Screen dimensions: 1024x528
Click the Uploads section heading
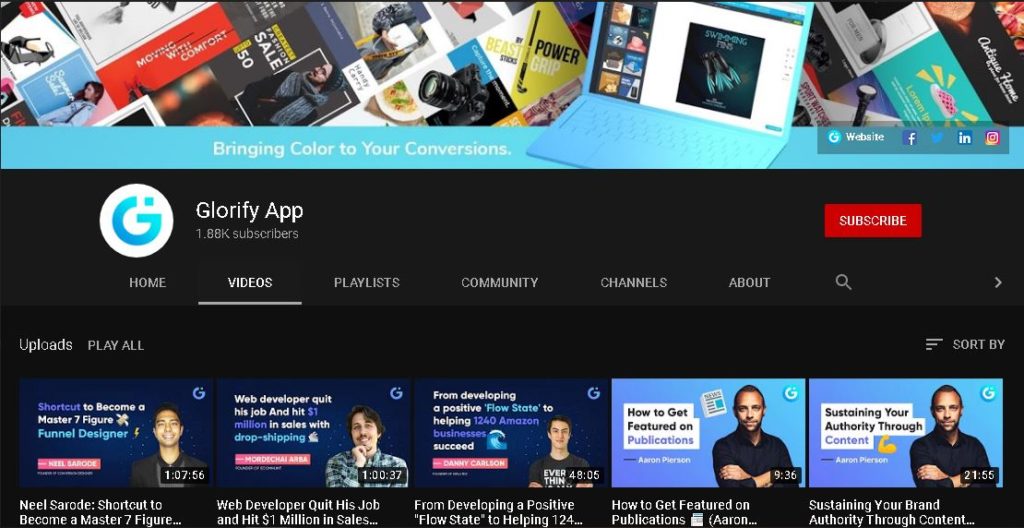point(46,345)
